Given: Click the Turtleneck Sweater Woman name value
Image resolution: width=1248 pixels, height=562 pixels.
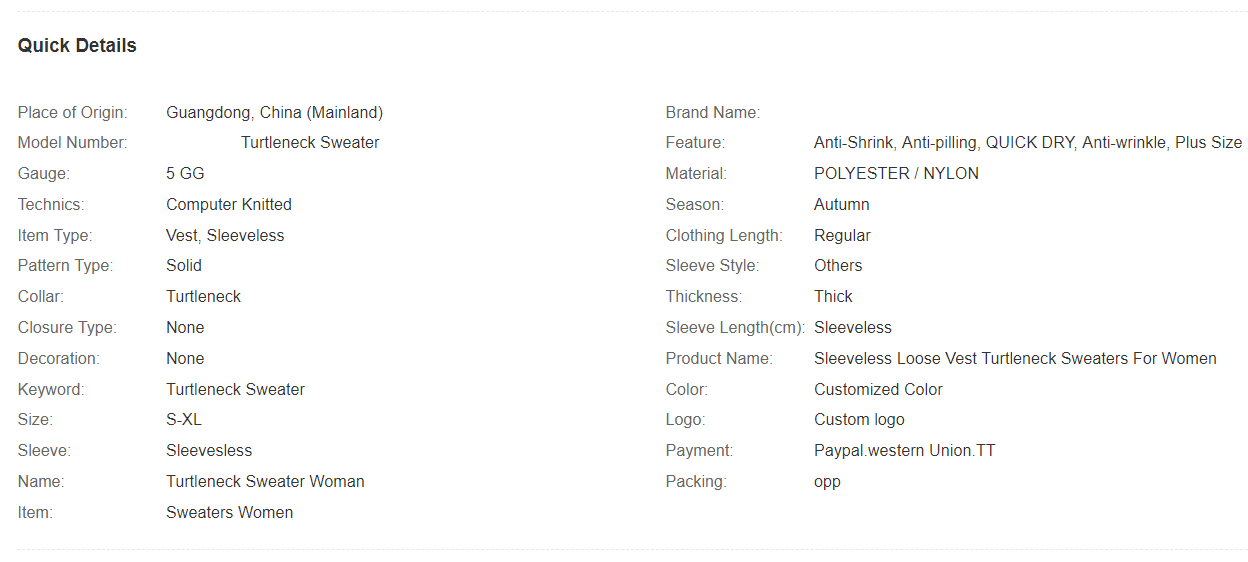Looking at the screenshot, I should click(265, 482).
